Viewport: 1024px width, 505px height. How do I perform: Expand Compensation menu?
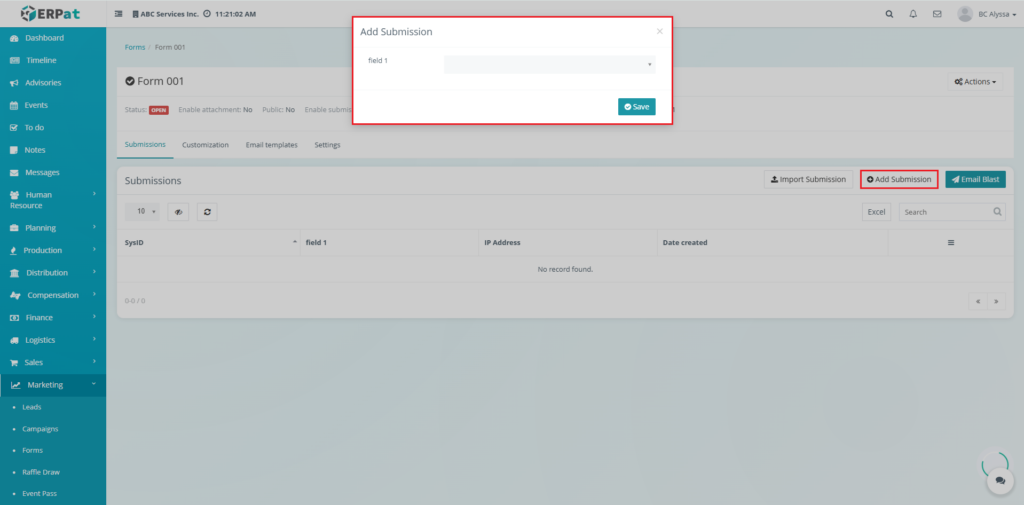coord(53,295)
